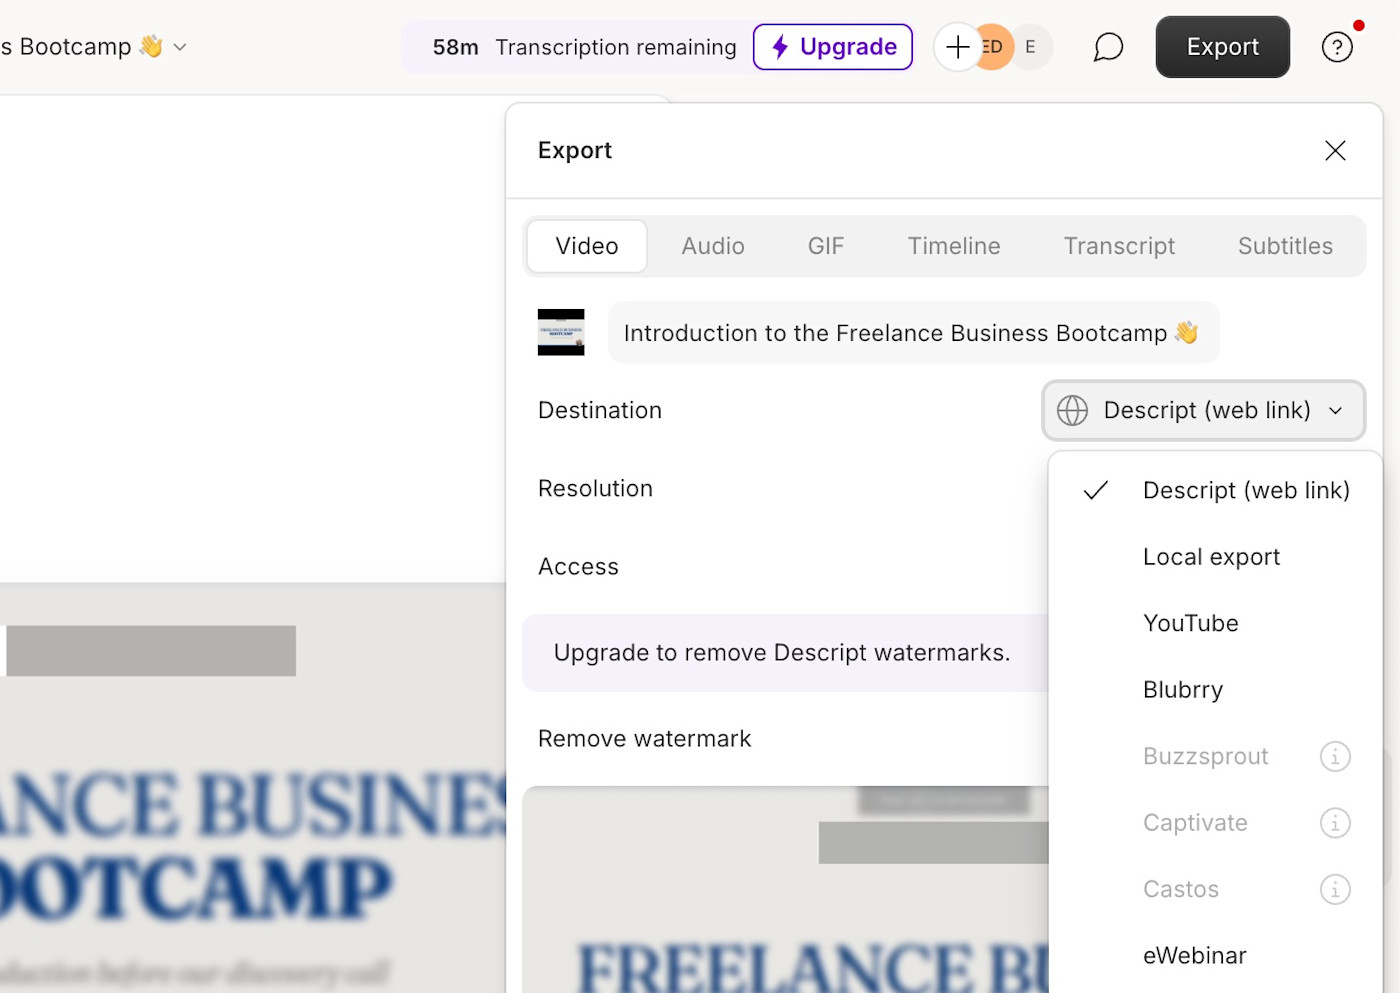Choose Buzzsprout as destination
1400x993 pixels.
(x=1205, y=756)
